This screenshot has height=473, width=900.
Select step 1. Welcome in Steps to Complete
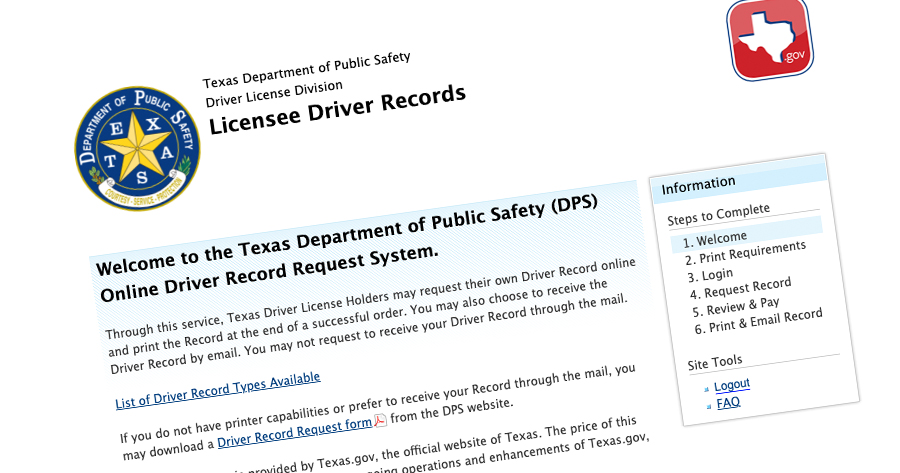point(746,235)
